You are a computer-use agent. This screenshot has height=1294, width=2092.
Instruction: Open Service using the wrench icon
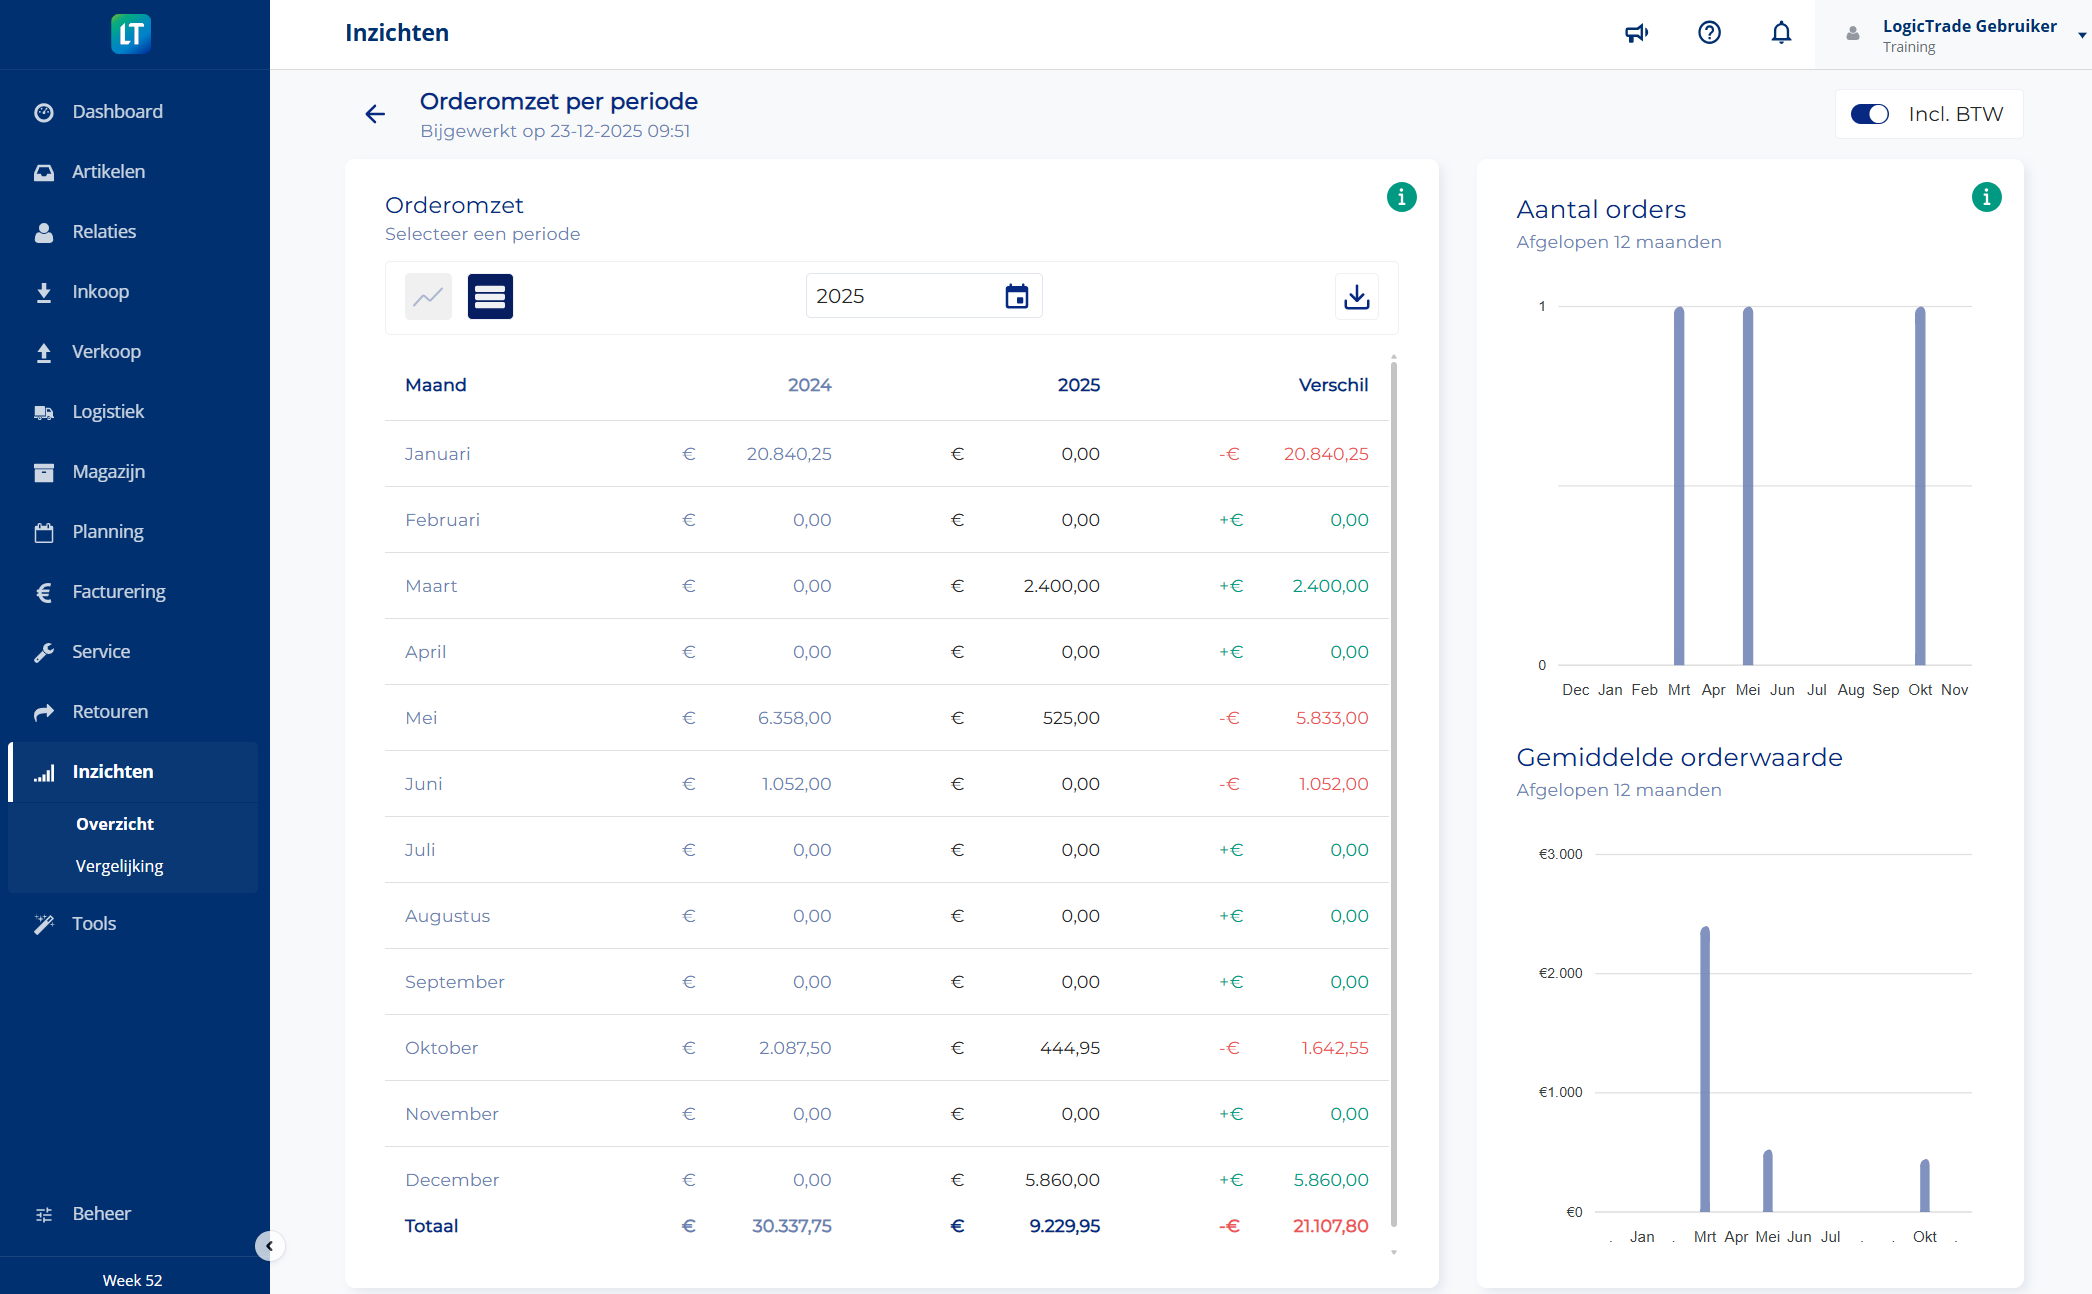click(x=44, y=651)
